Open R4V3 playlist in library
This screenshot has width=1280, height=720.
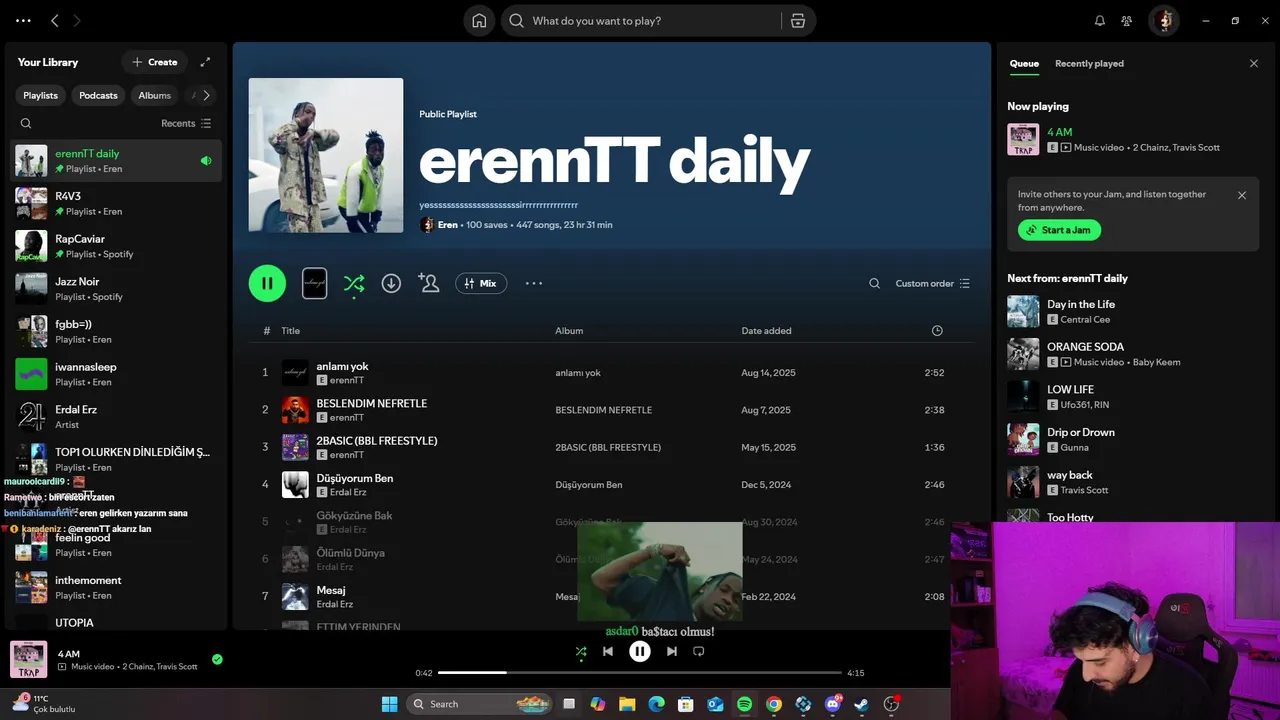[116, 203]
